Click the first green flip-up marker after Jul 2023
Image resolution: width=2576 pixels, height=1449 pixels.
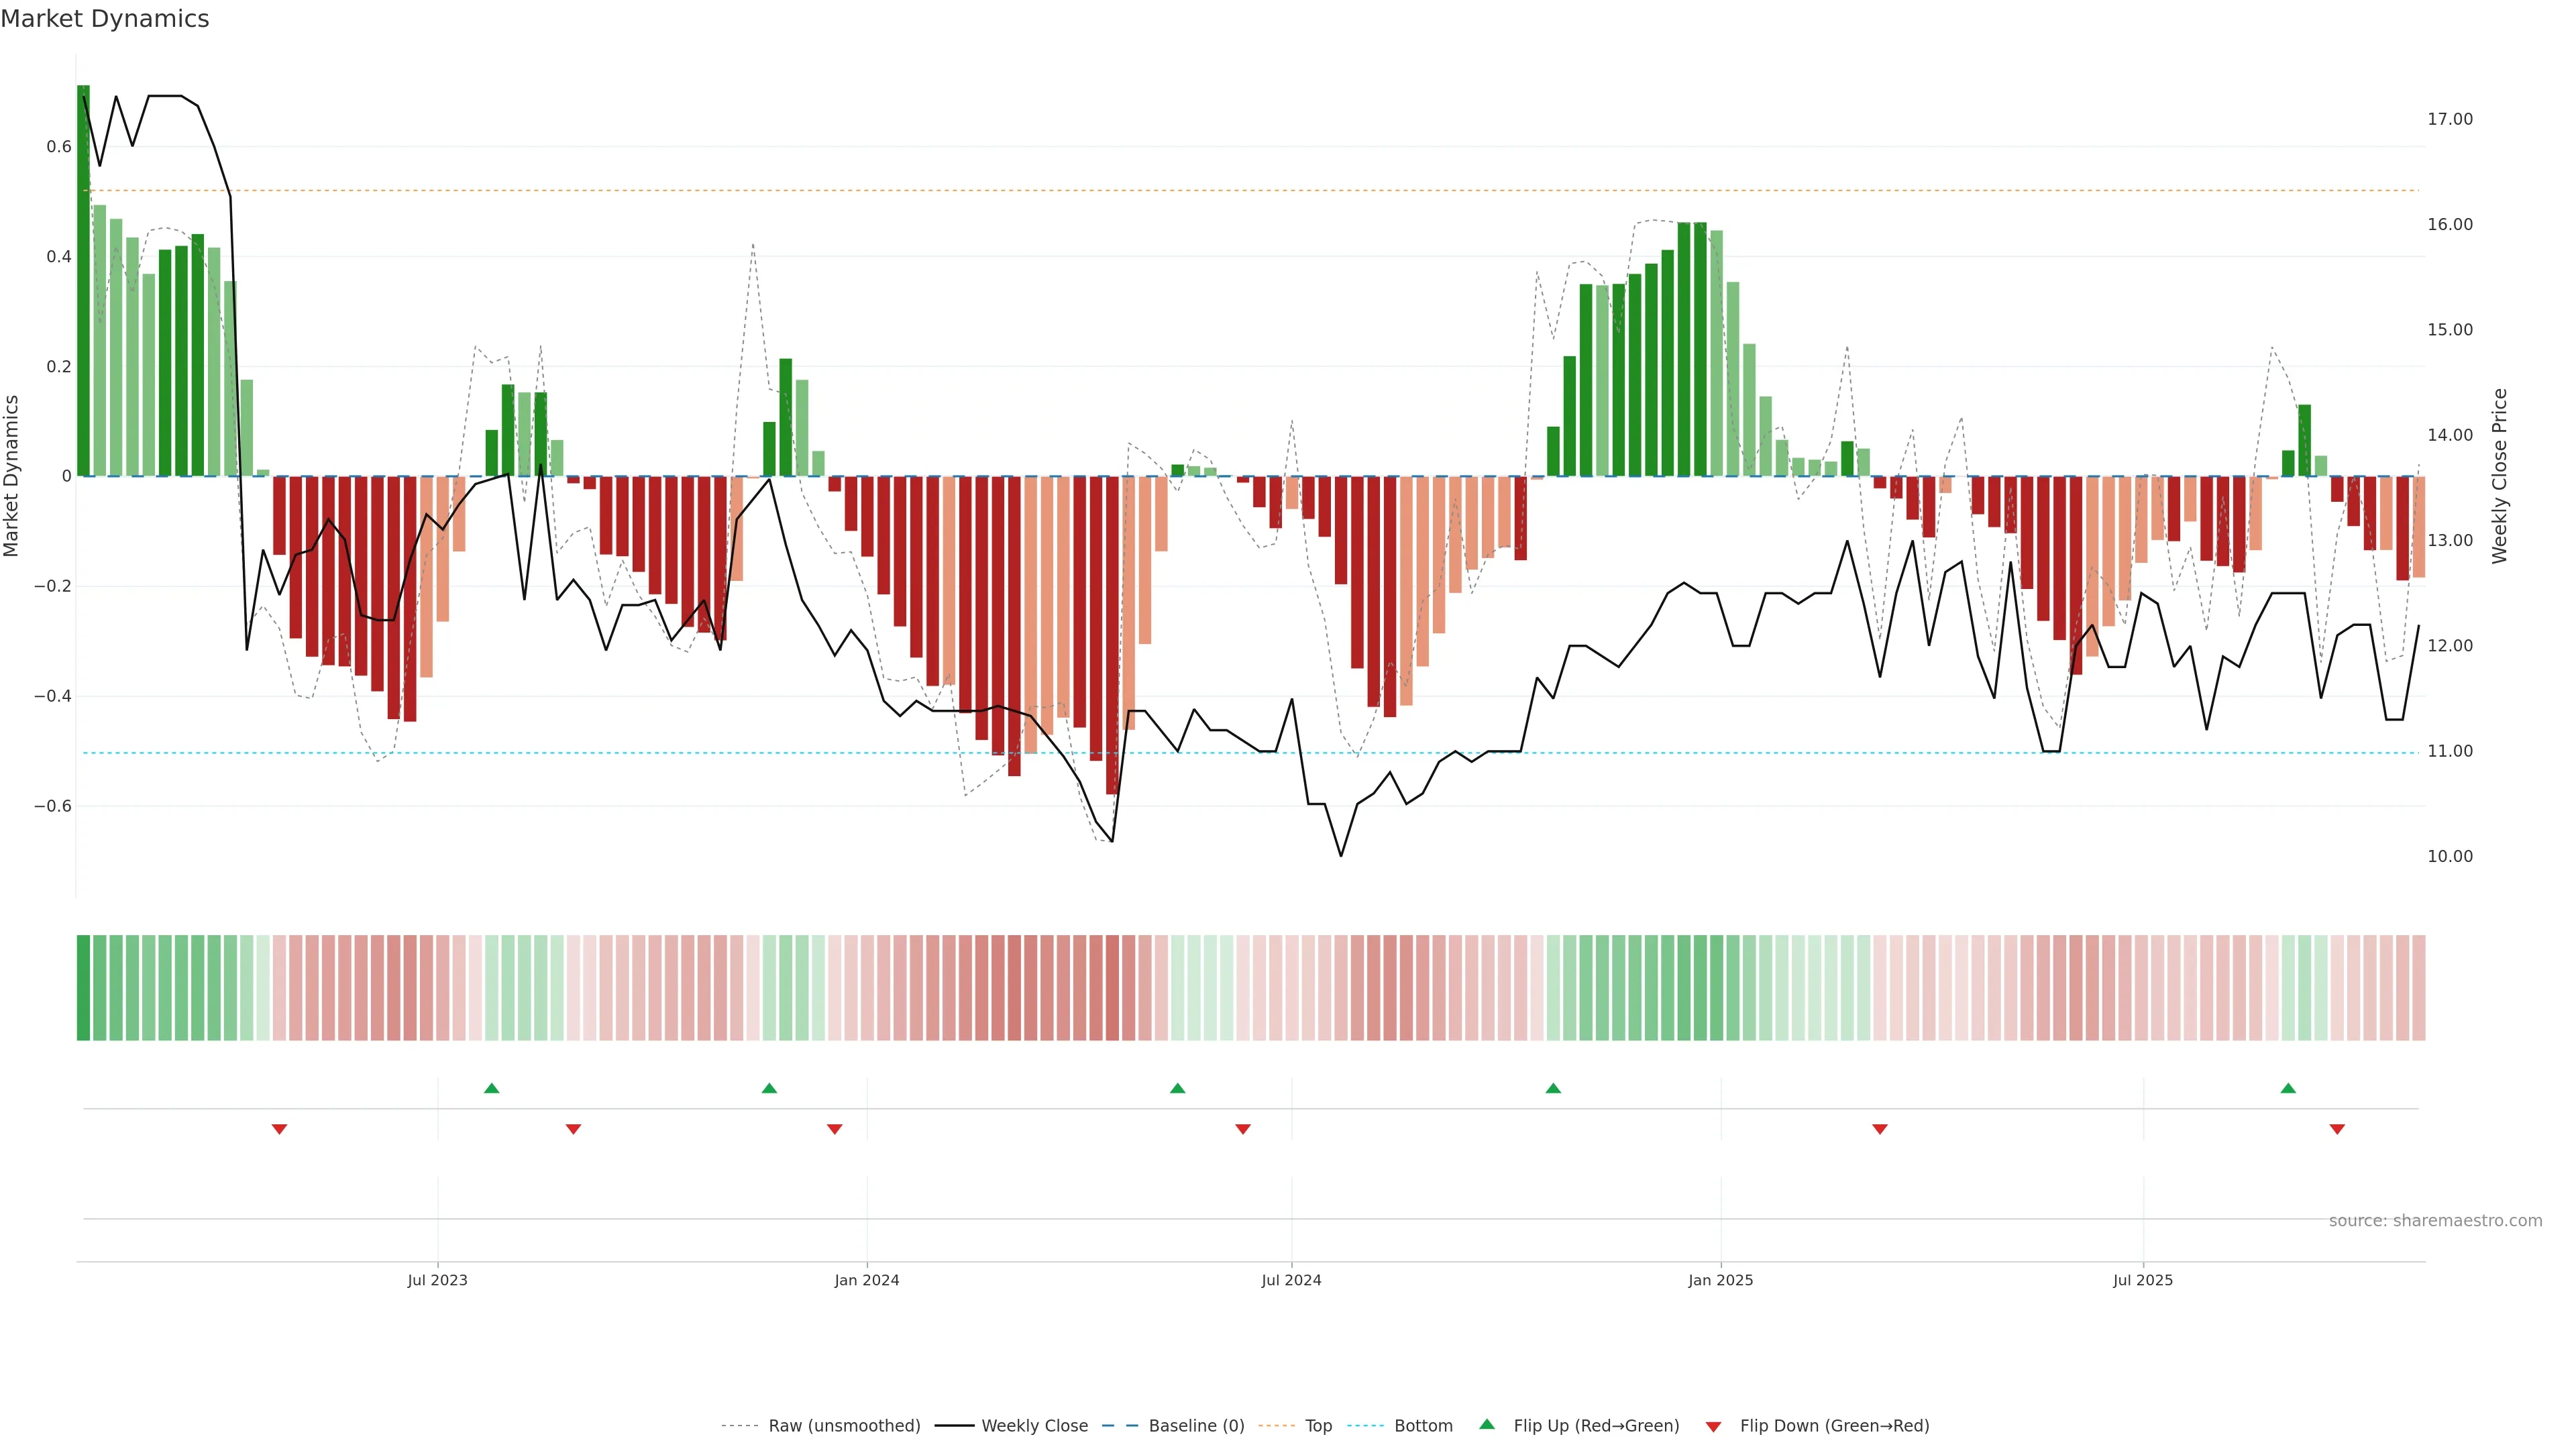491,1088
